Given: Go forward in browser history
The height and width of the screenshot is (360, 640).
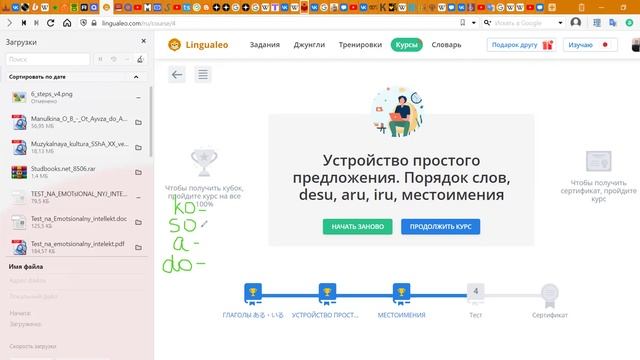Looking at the screenshot, I should 9,23.
